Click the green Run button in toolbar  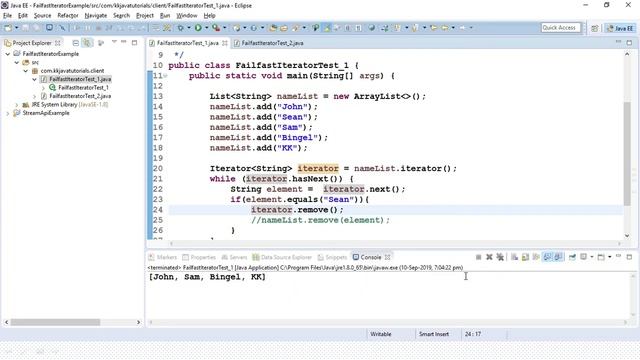pos(198,28)
